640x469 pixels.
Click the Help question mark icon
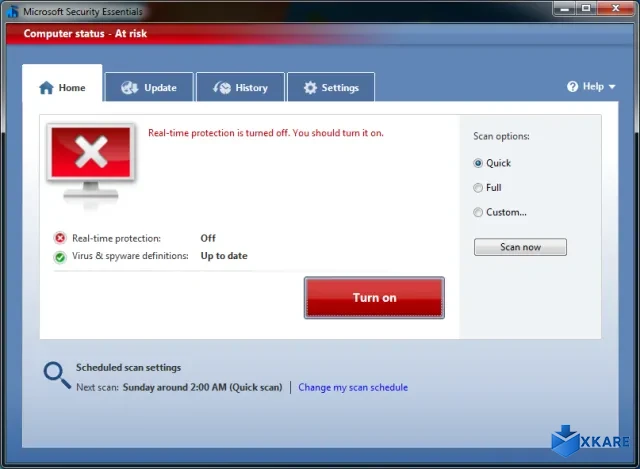pos(572,87)
